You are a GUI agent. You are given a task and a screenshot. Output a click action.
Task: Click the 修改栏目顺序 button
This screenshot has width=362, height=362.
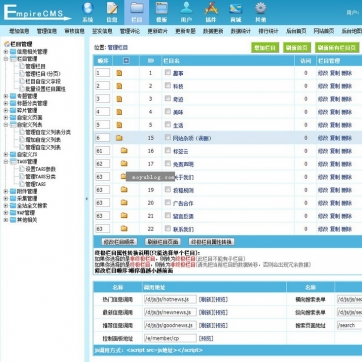pyautogui.click(x=119, y=242)
